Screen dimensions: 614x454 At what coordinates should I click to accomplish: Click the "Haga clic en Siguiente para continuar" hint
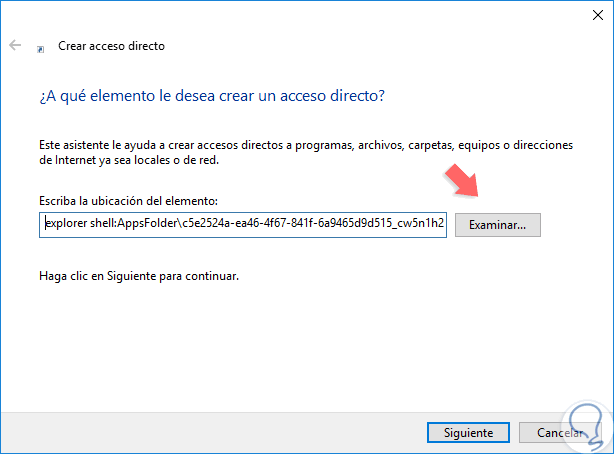tap(140, 275)
